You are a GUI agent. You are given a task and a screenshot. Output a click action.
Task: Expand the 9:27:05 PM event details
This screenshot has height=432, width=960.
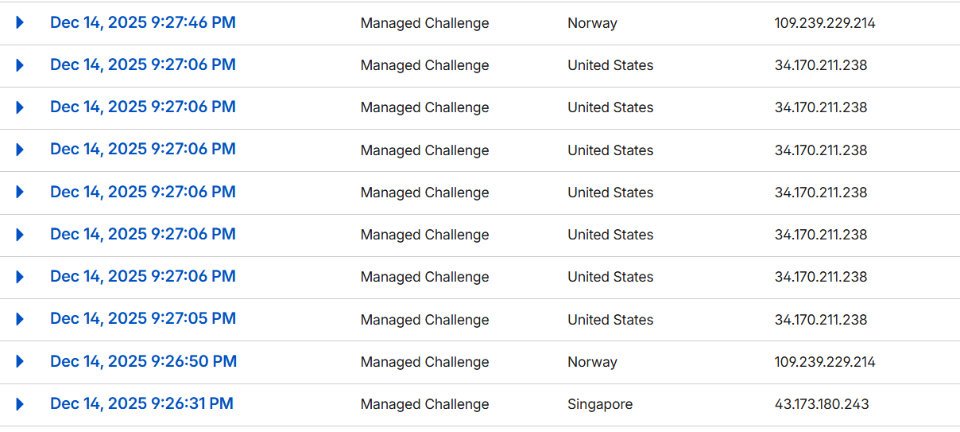coord(19,319)
